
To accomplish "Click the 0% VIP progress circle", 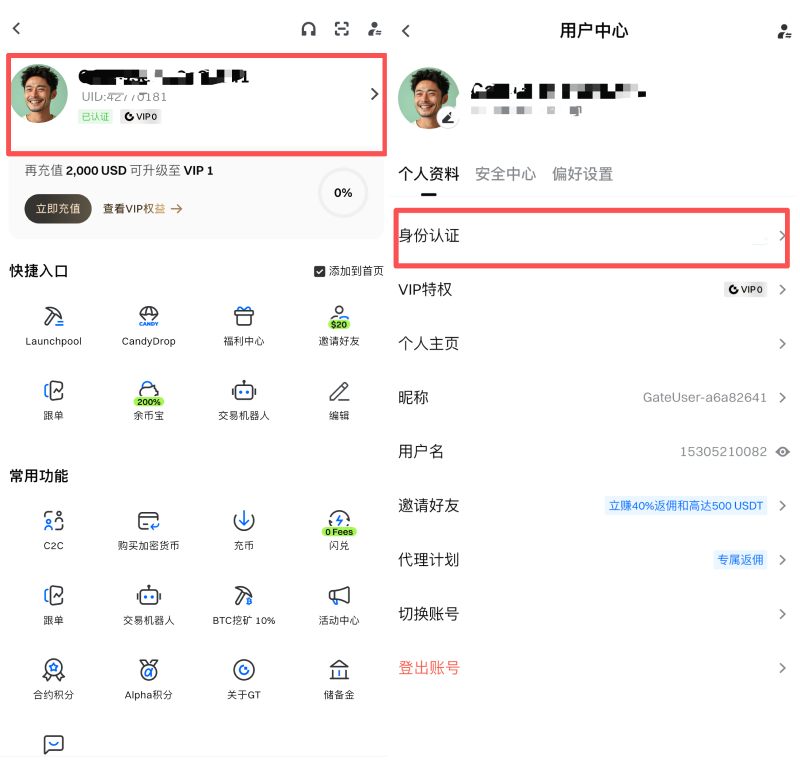I will point(341,192).
